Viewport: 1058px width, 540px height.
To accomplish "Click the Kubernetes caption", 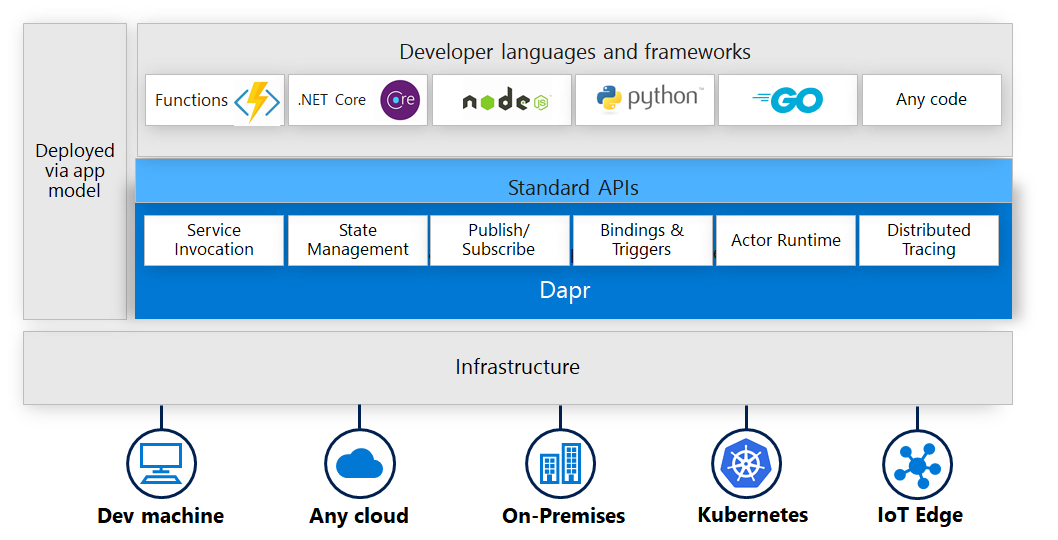I will pos(753,515).
